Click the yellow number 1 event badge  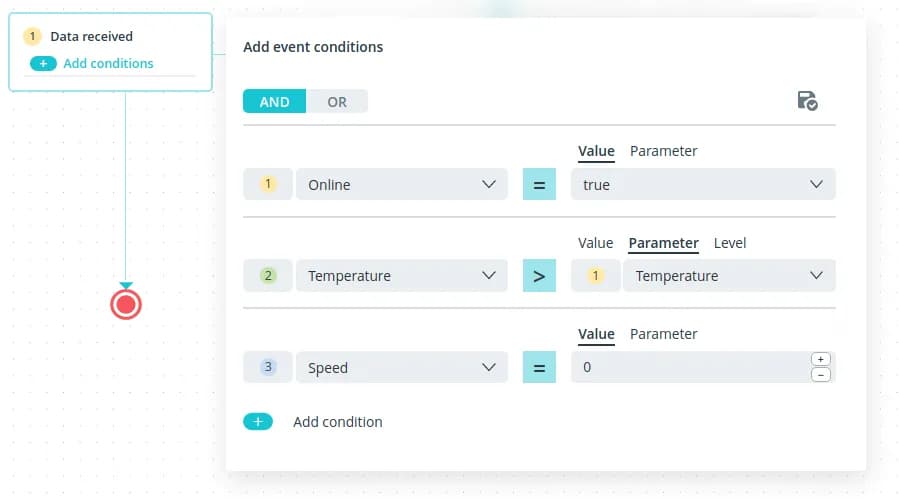click(32, 37)
